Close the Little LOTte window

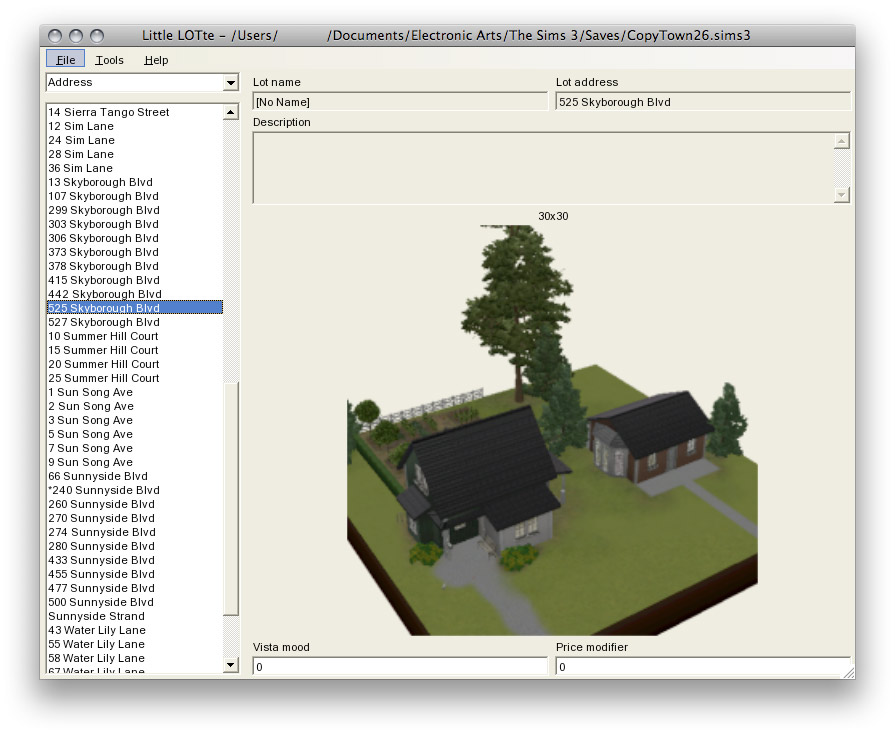point(55,36)
